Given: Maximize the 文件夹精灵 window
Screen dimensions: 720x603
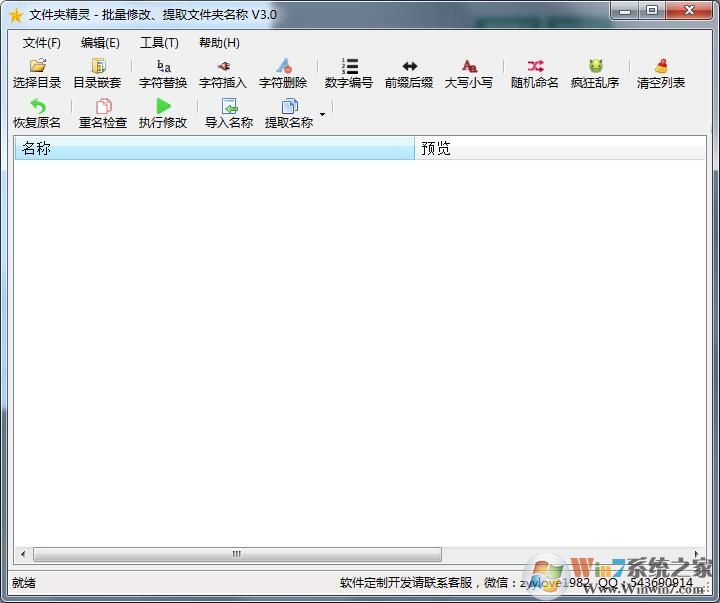Looking at the screenshot, I should (x=652, y=11).
